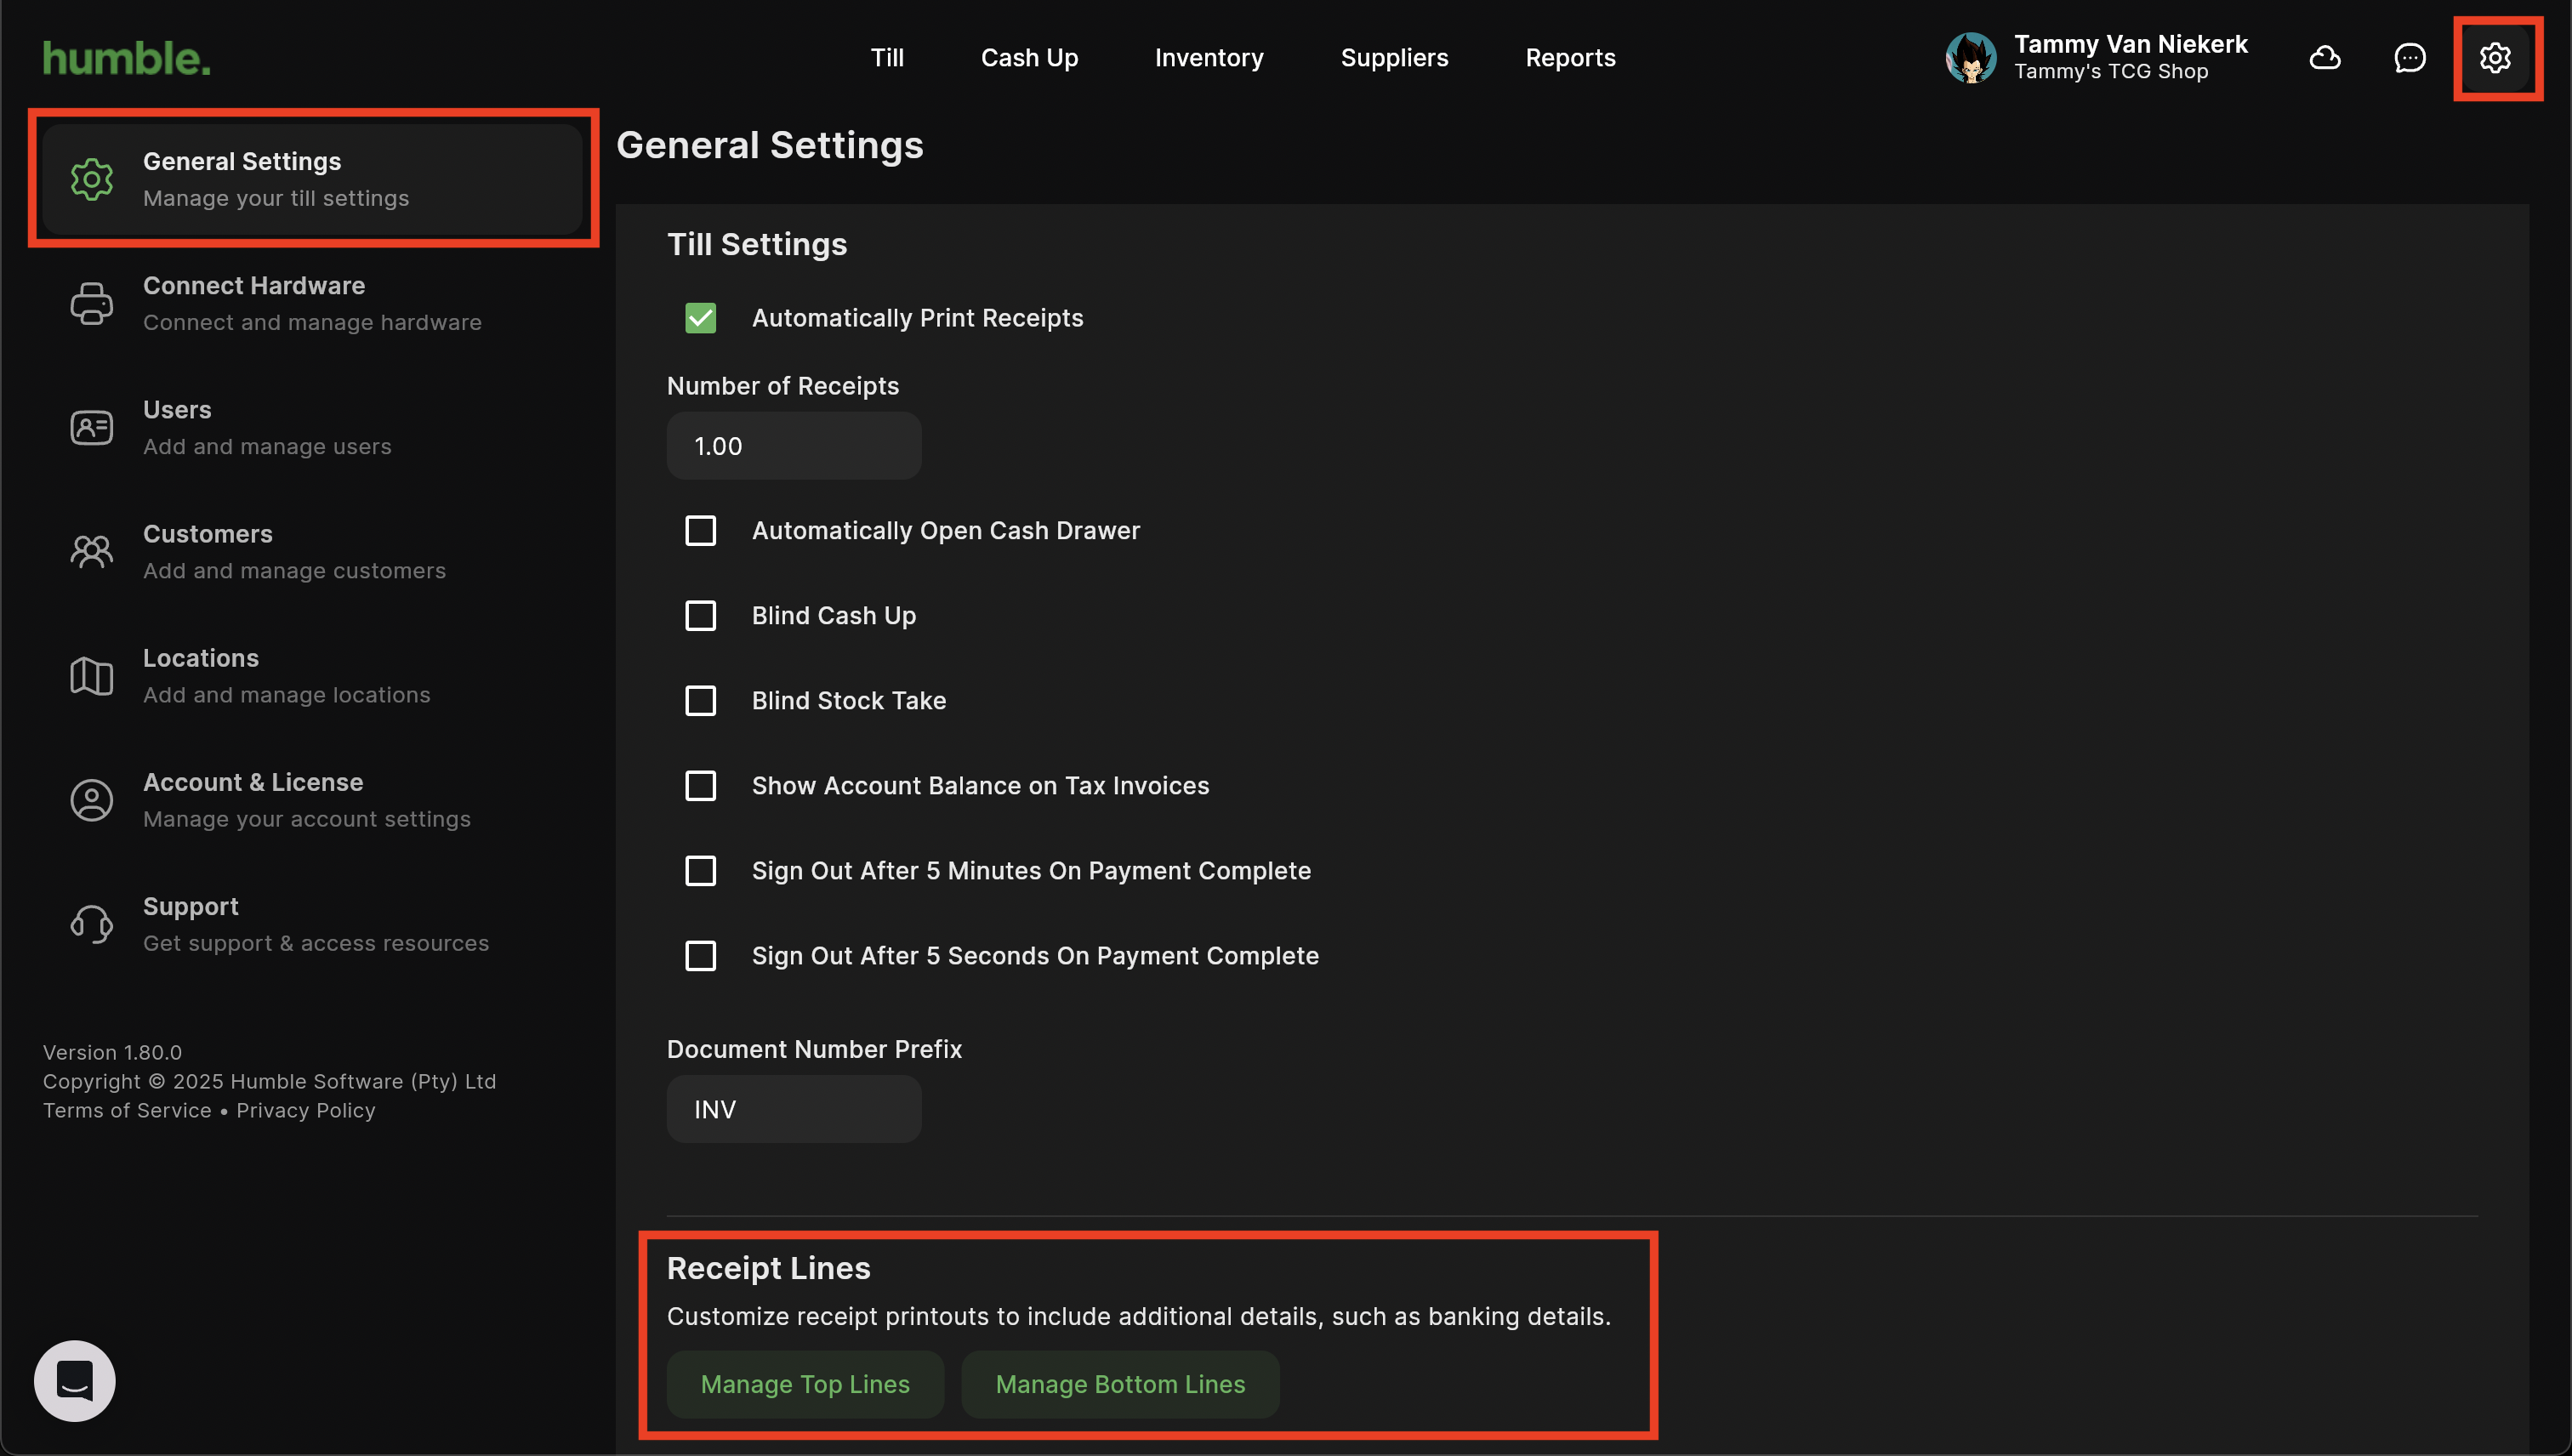The width and height of the screenshot is (2572, 1456).
Task: Click the Connect Hardware printer icon
Action: (91, 303)
